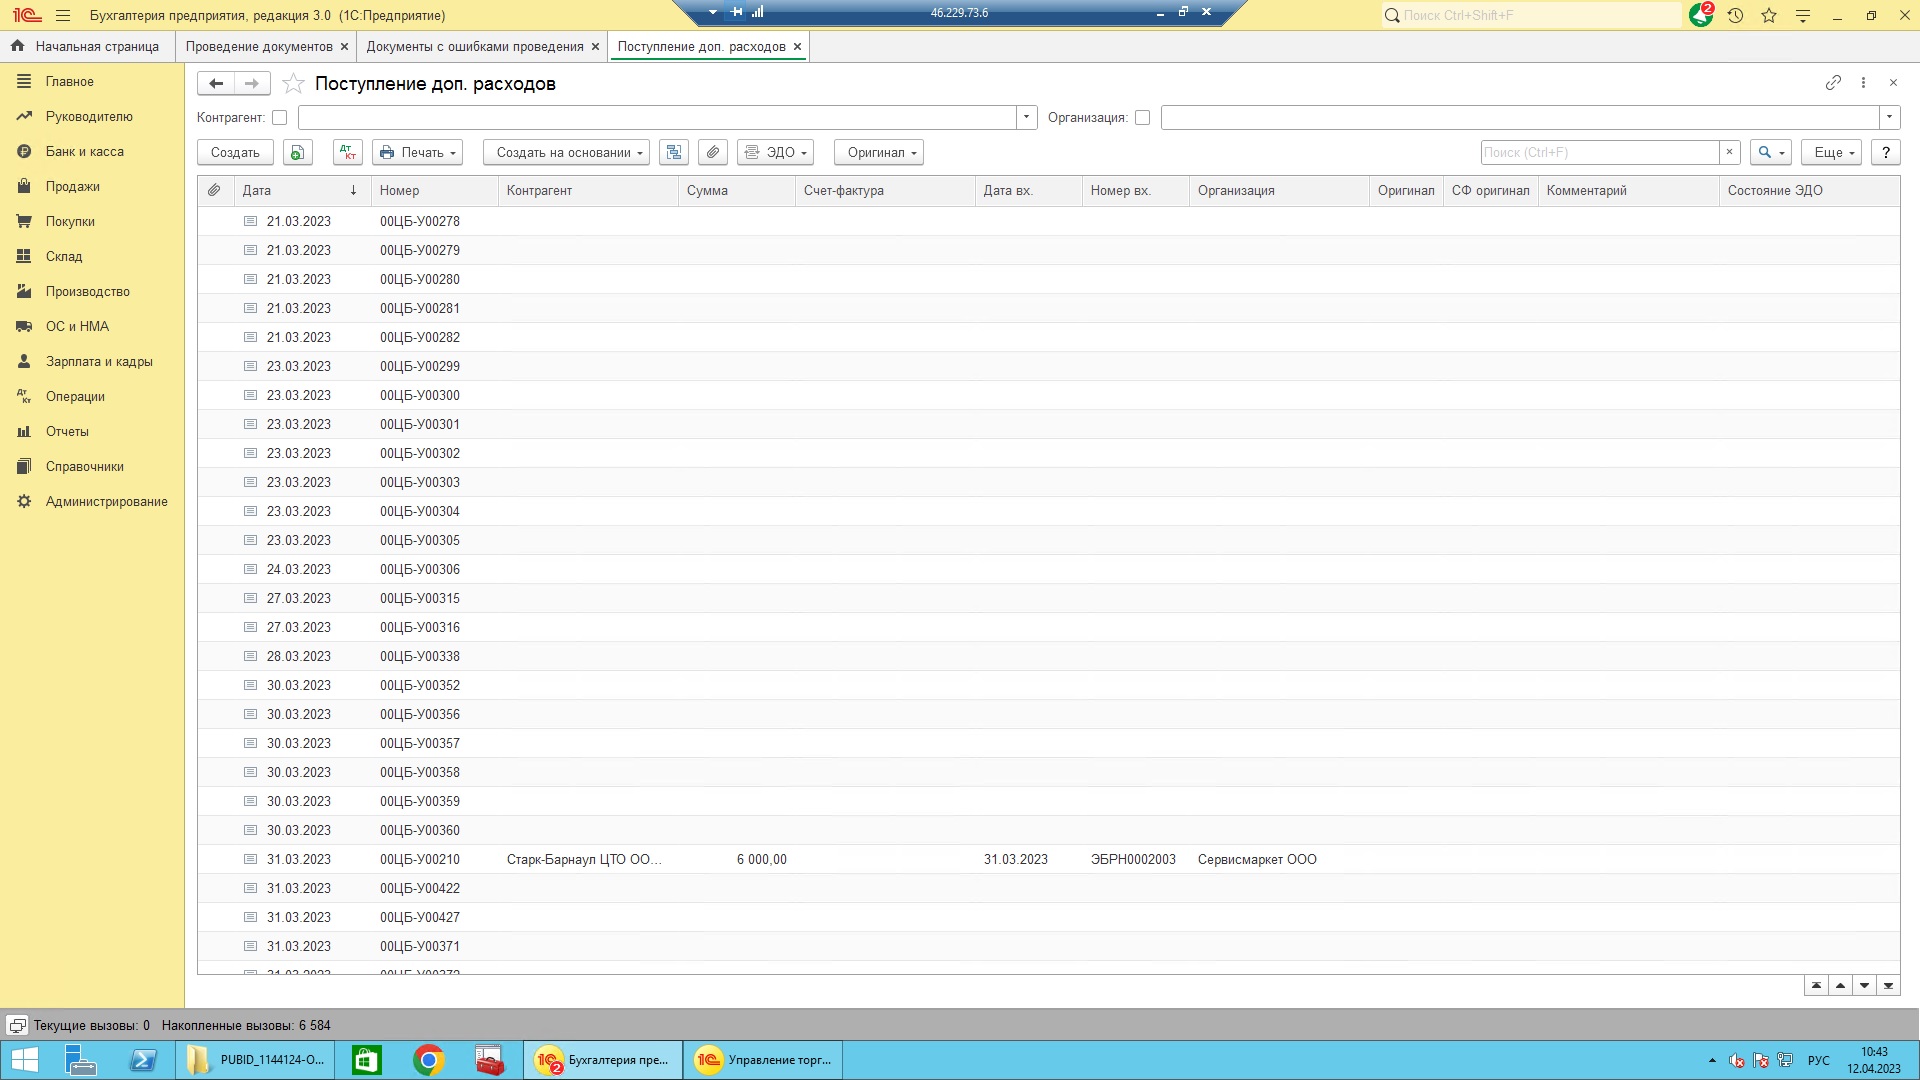Viewport: 1920px width, 1080px height.
Task: Open favorites star in title bar
Action: pos(1769,15)
